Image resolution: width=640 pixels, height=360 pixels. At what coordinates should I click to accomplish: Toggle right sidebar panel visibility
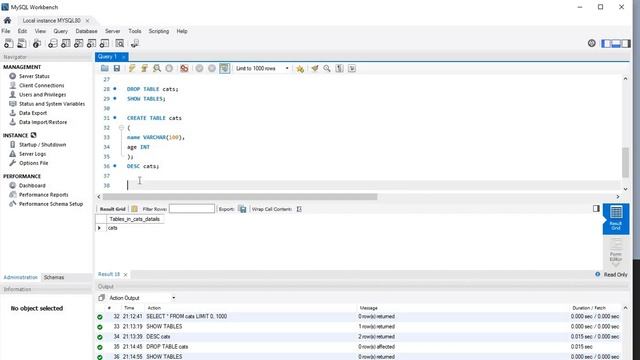pyautogui.click(x=626, y=43)
